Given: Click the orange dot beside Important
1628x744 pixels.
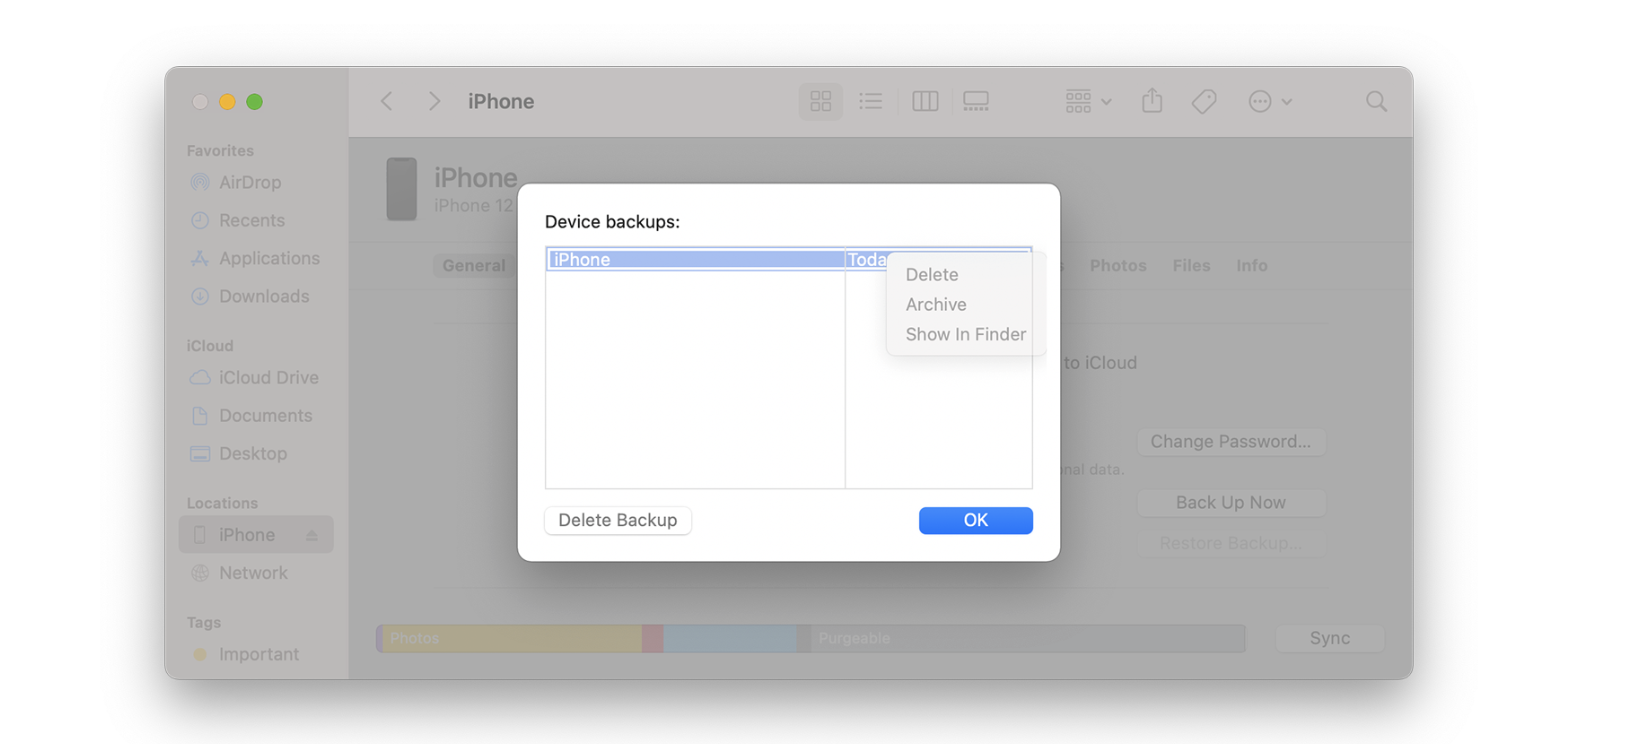Looking at the screenshot, I should (200, 654).
